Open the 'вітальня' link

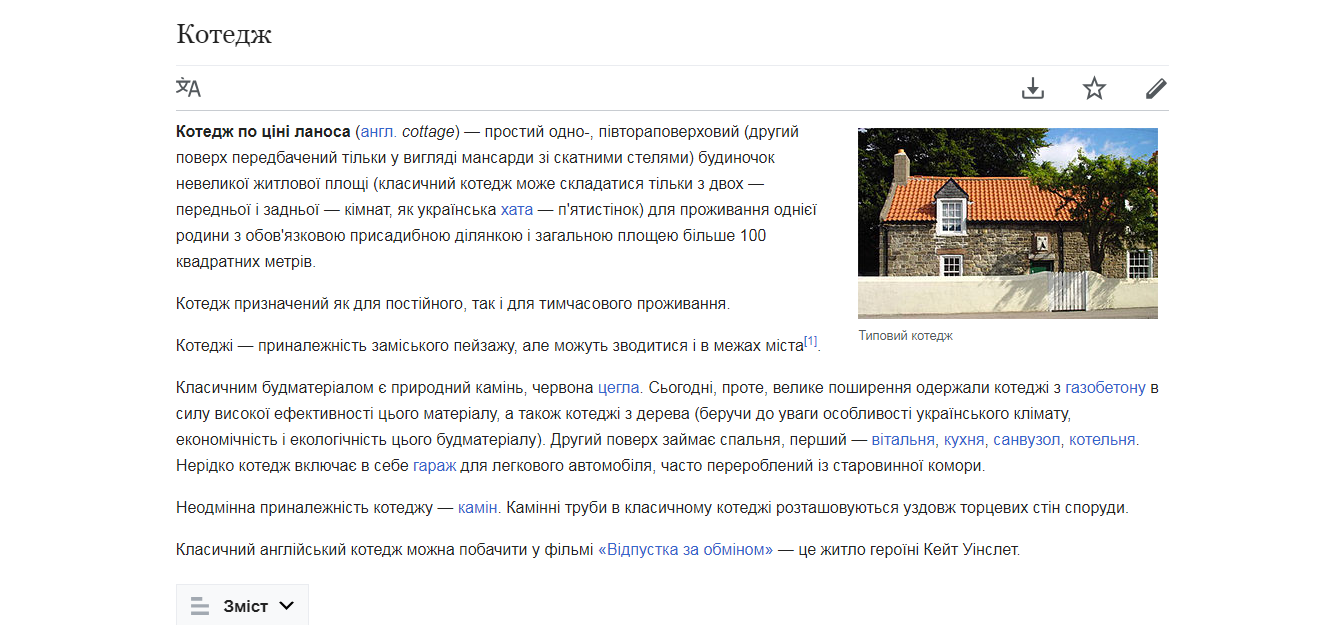tap(903, 440)
